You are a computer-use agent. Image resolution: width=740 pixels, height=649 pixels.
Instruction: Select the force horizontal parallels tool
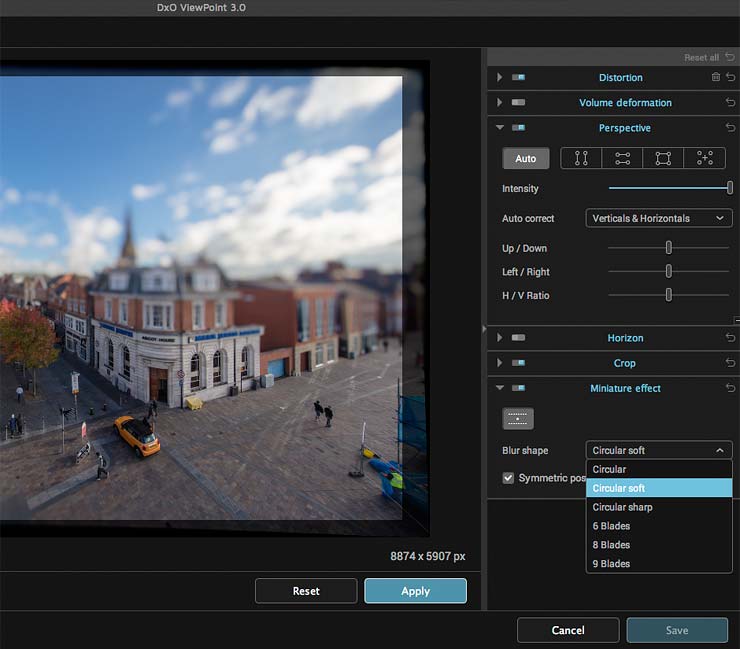622,158
